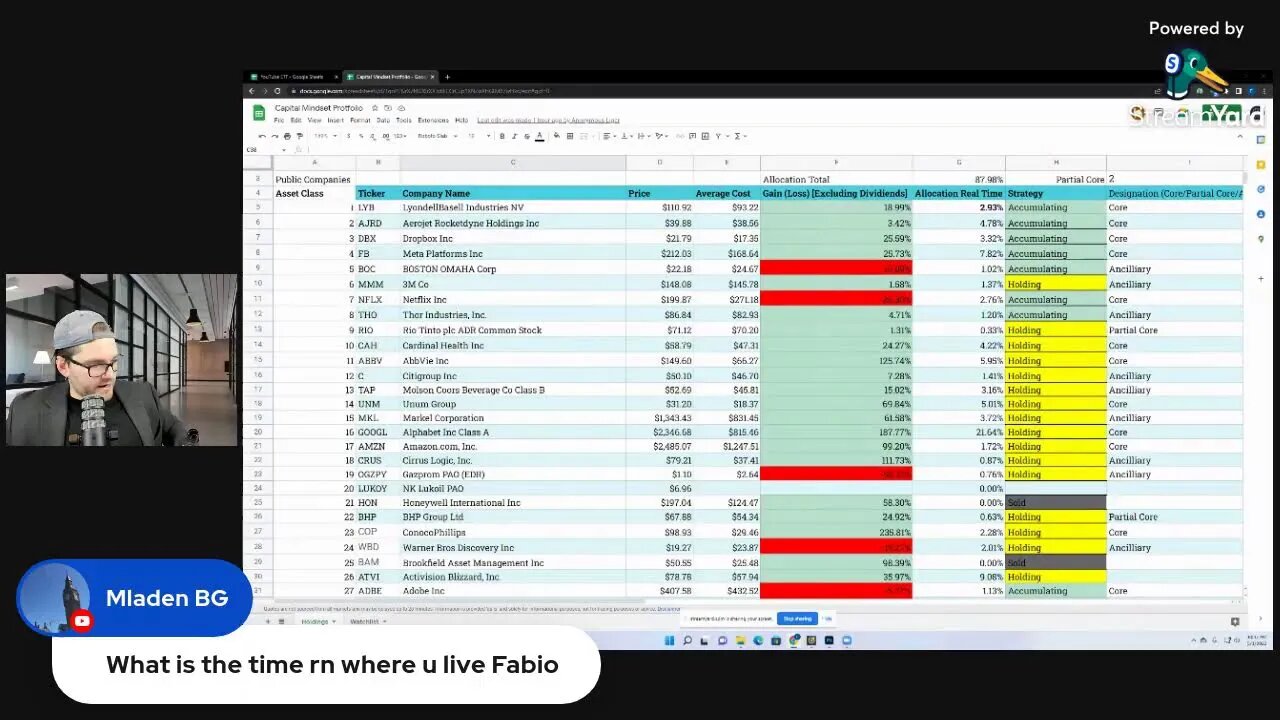Click the move document folder icon

[x=388, y=108]
